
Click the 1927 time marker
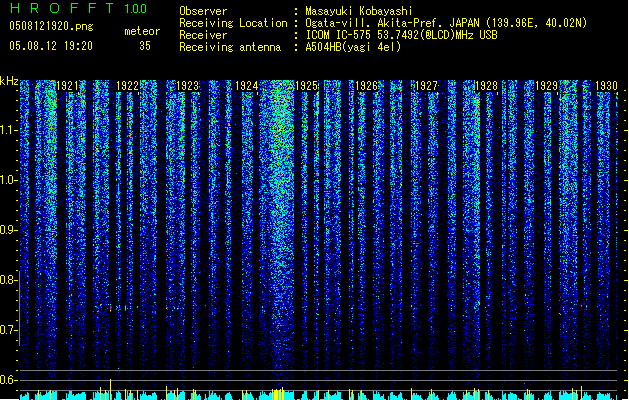pos(426,86)
